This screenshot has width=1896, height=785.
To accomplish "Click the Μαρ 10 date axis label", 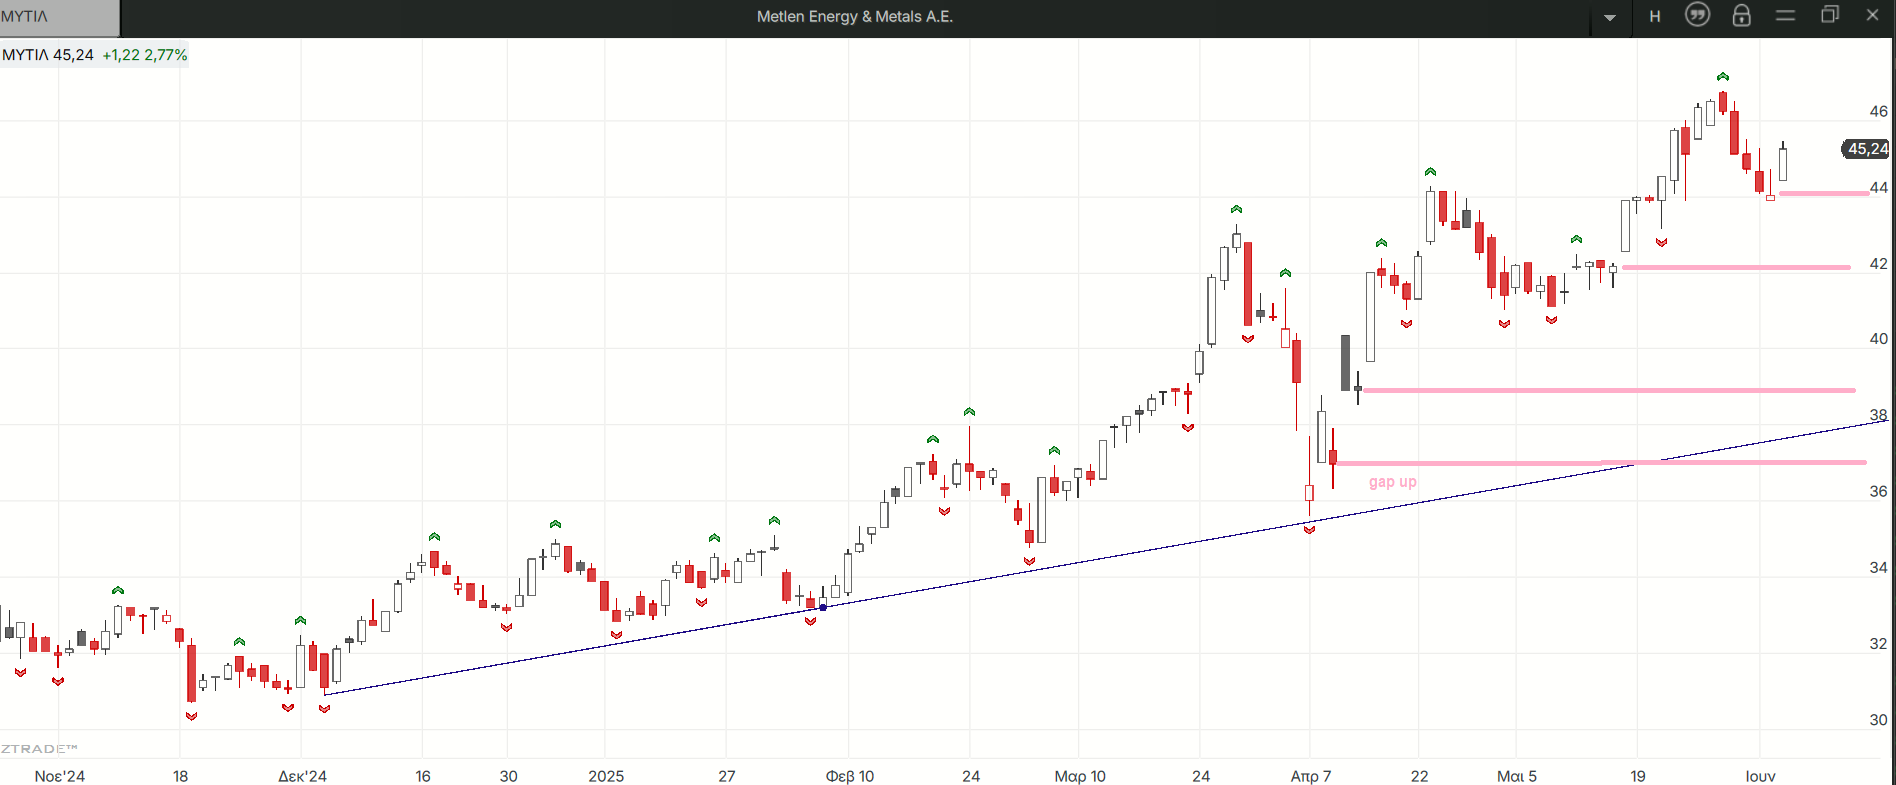I will (x=1080, y=776).
